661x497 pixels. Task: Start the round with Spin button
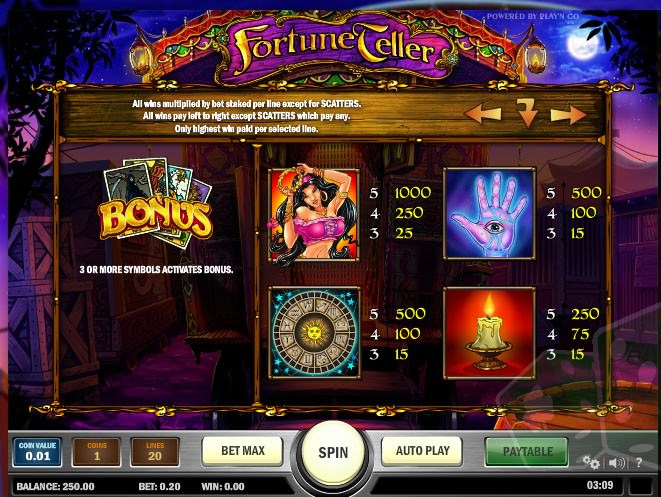pyautogui.click(x=333, y=453)
